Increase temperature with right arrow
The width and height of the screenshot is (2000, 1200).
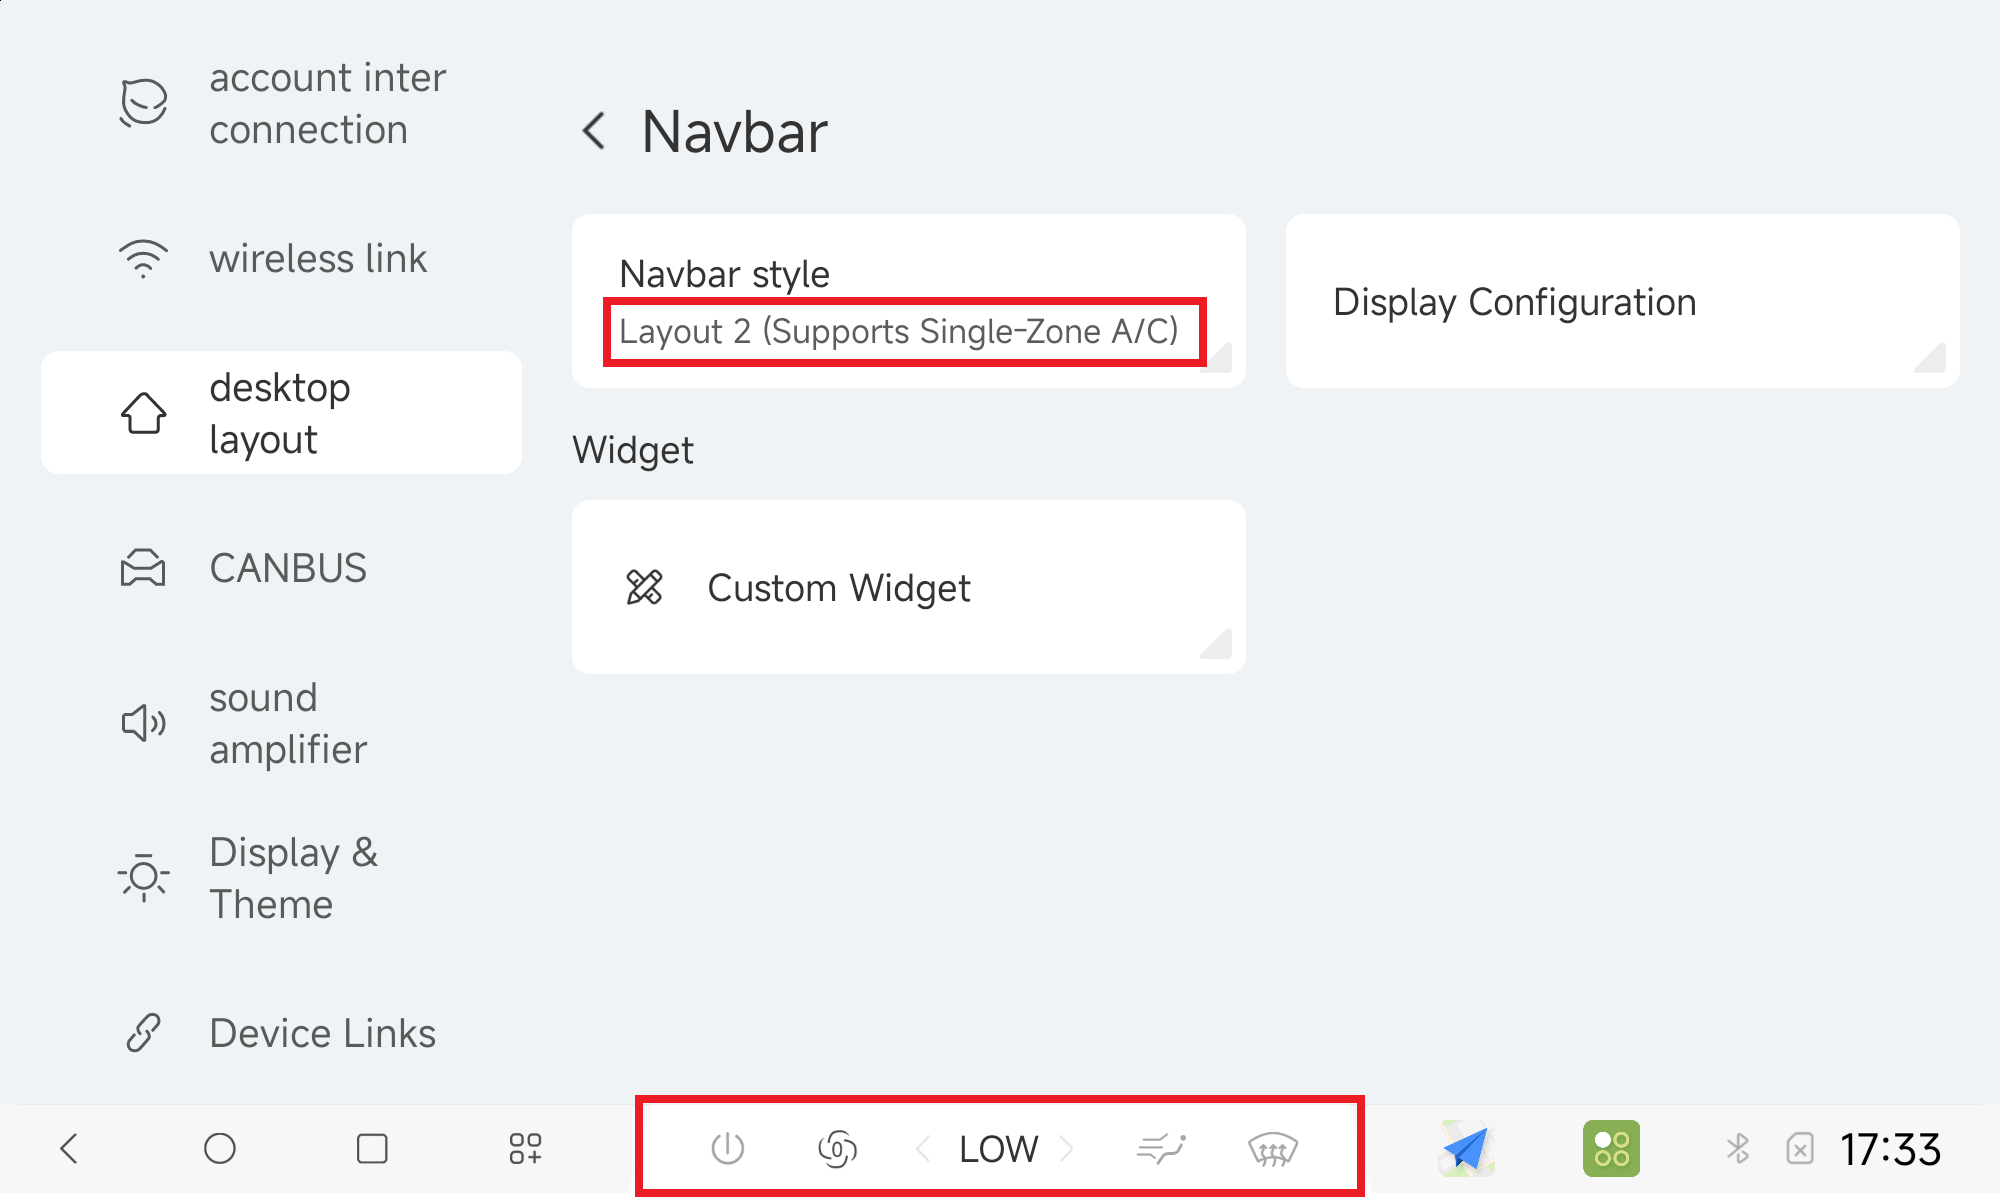point(1066,1148)
